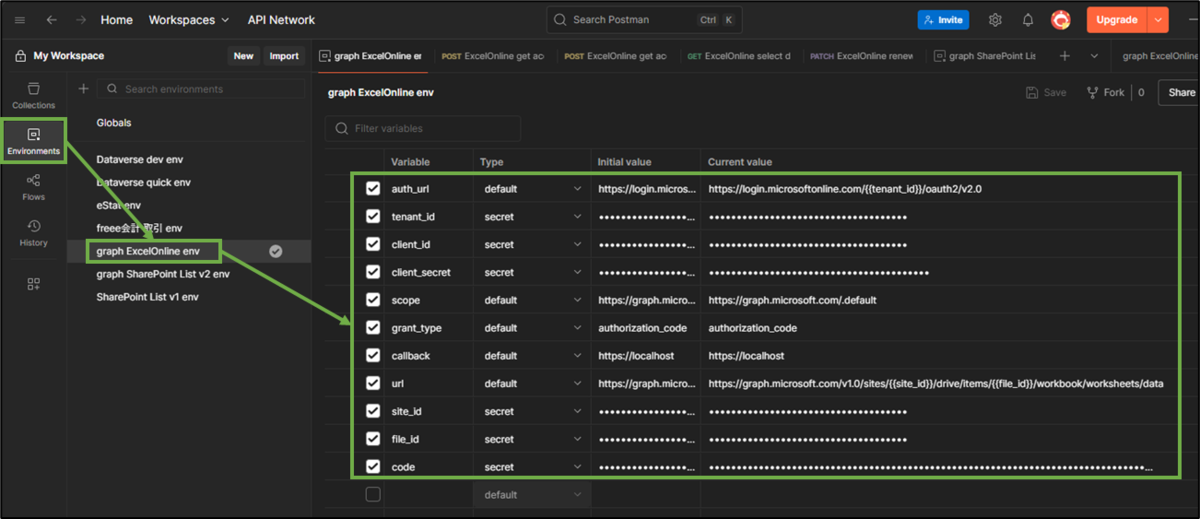Create new environment with plus icon
Screen dimensions: 1200x519
pos(83,89)
